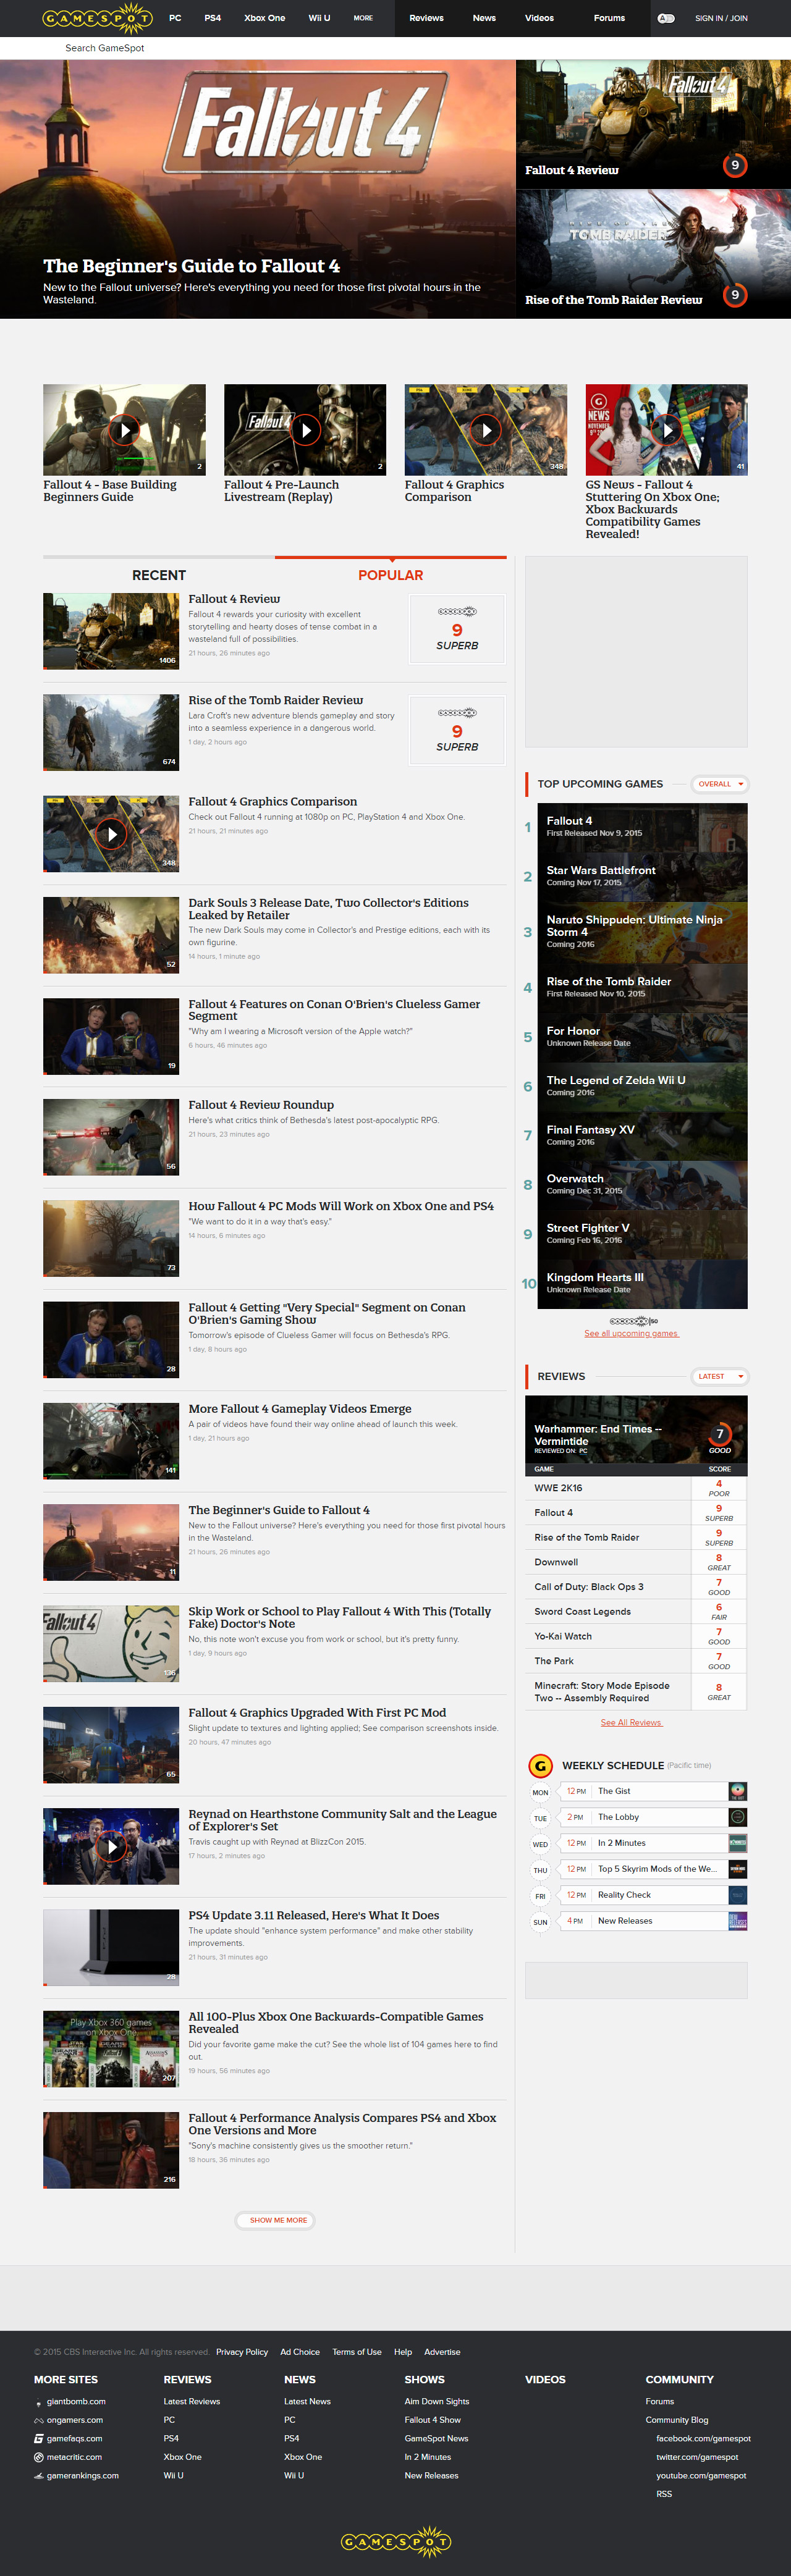Viewport: 791px width, 2576px height.
Task: Go to News in the top navigation
Action: (x=484, y=18)
